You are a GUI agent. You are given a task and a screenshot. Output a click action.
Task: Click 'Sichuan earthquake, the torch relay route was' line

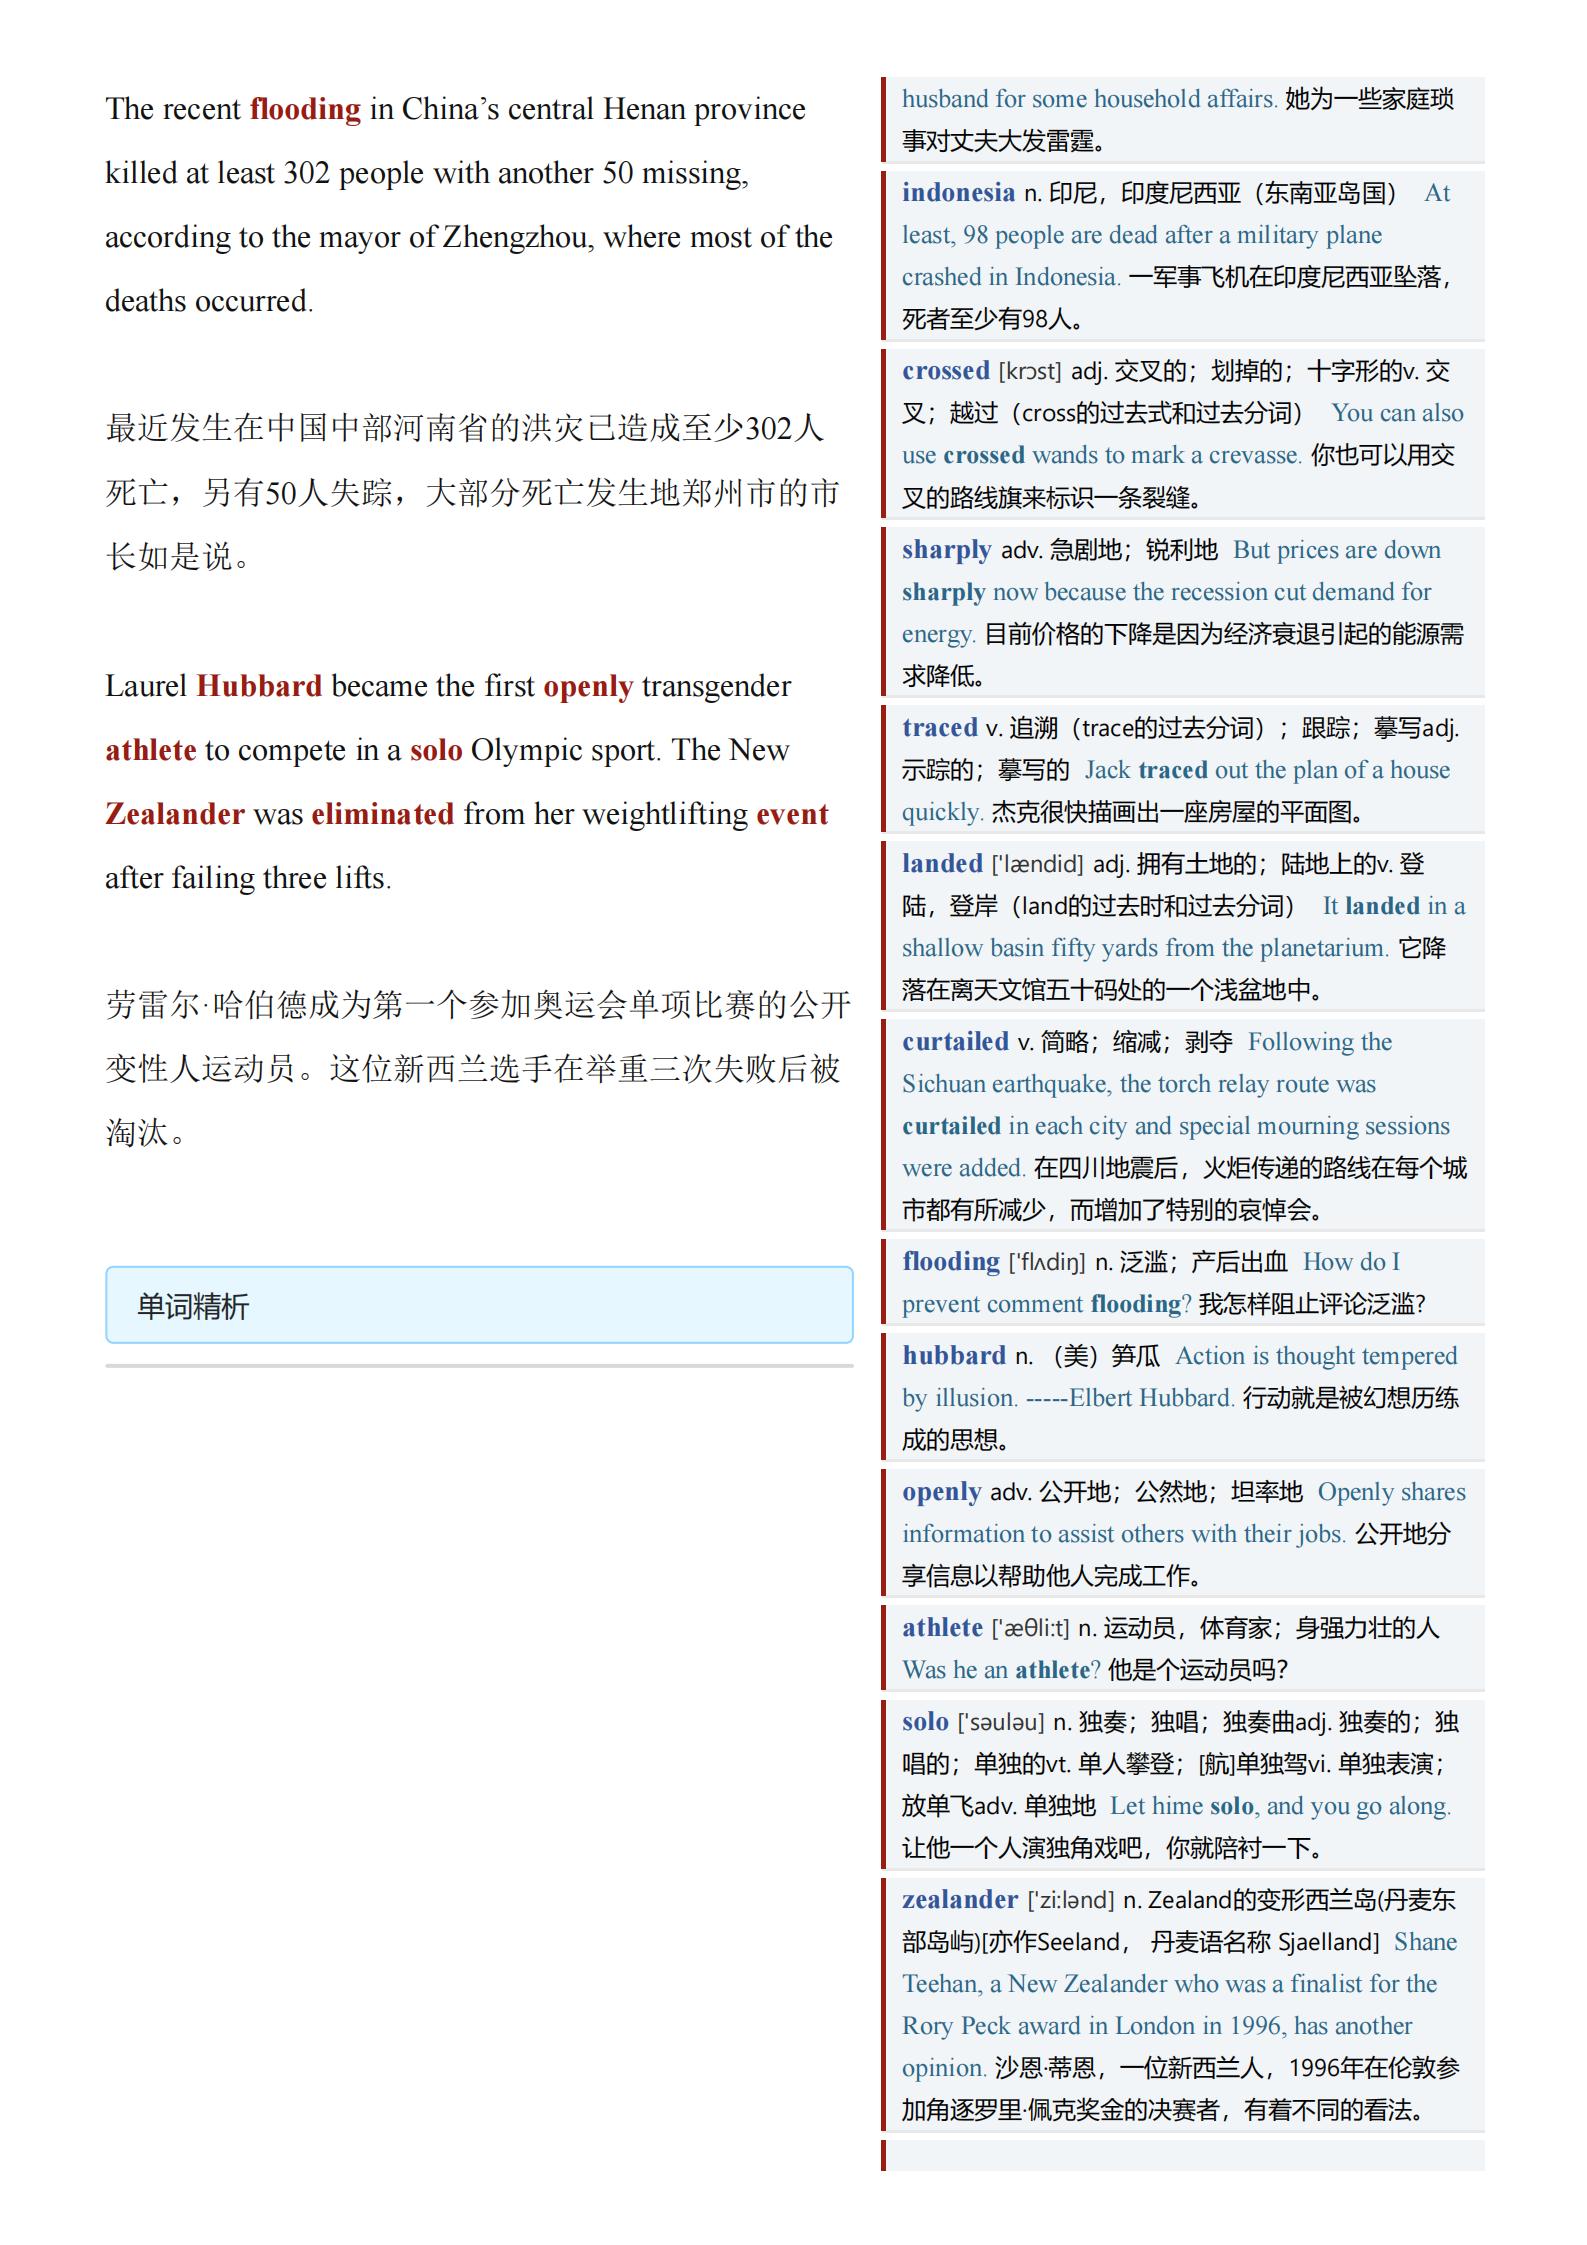point(1139,1084)
